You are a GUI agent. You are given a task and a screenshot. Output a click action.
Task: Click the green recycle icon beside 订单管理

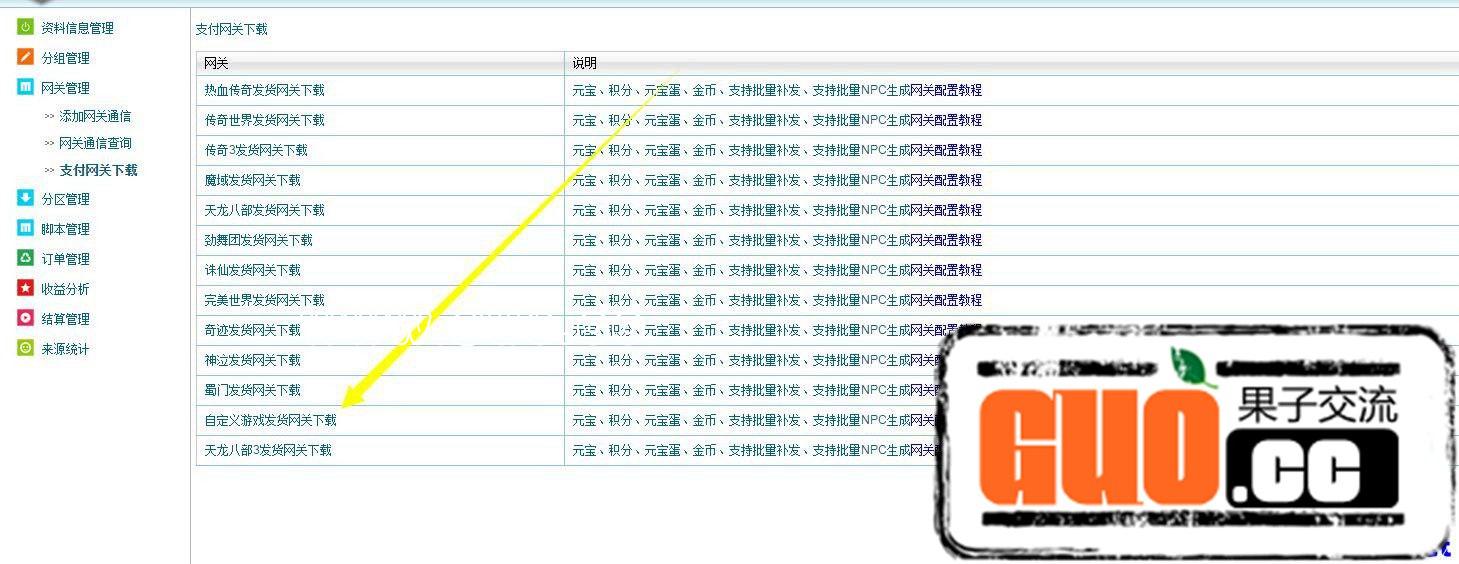[x=25, y=258]
